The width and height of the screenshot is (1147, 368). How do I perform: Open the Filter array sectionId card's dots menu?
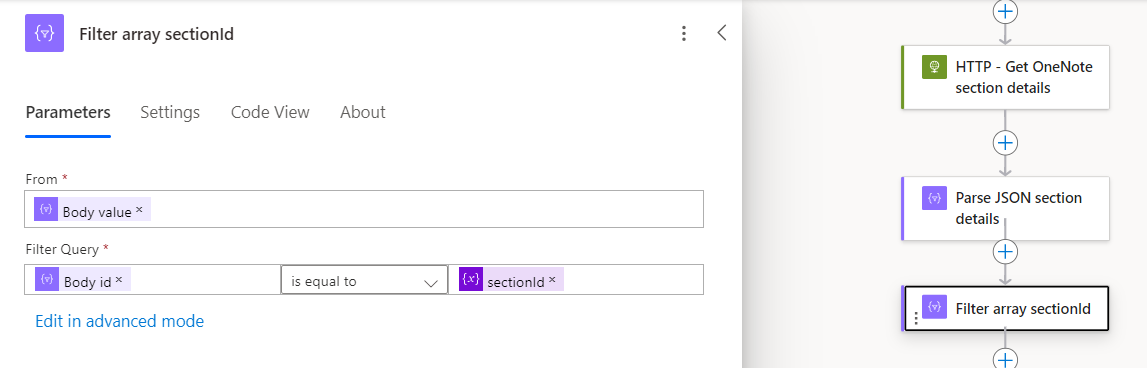[x=915, y=319]
